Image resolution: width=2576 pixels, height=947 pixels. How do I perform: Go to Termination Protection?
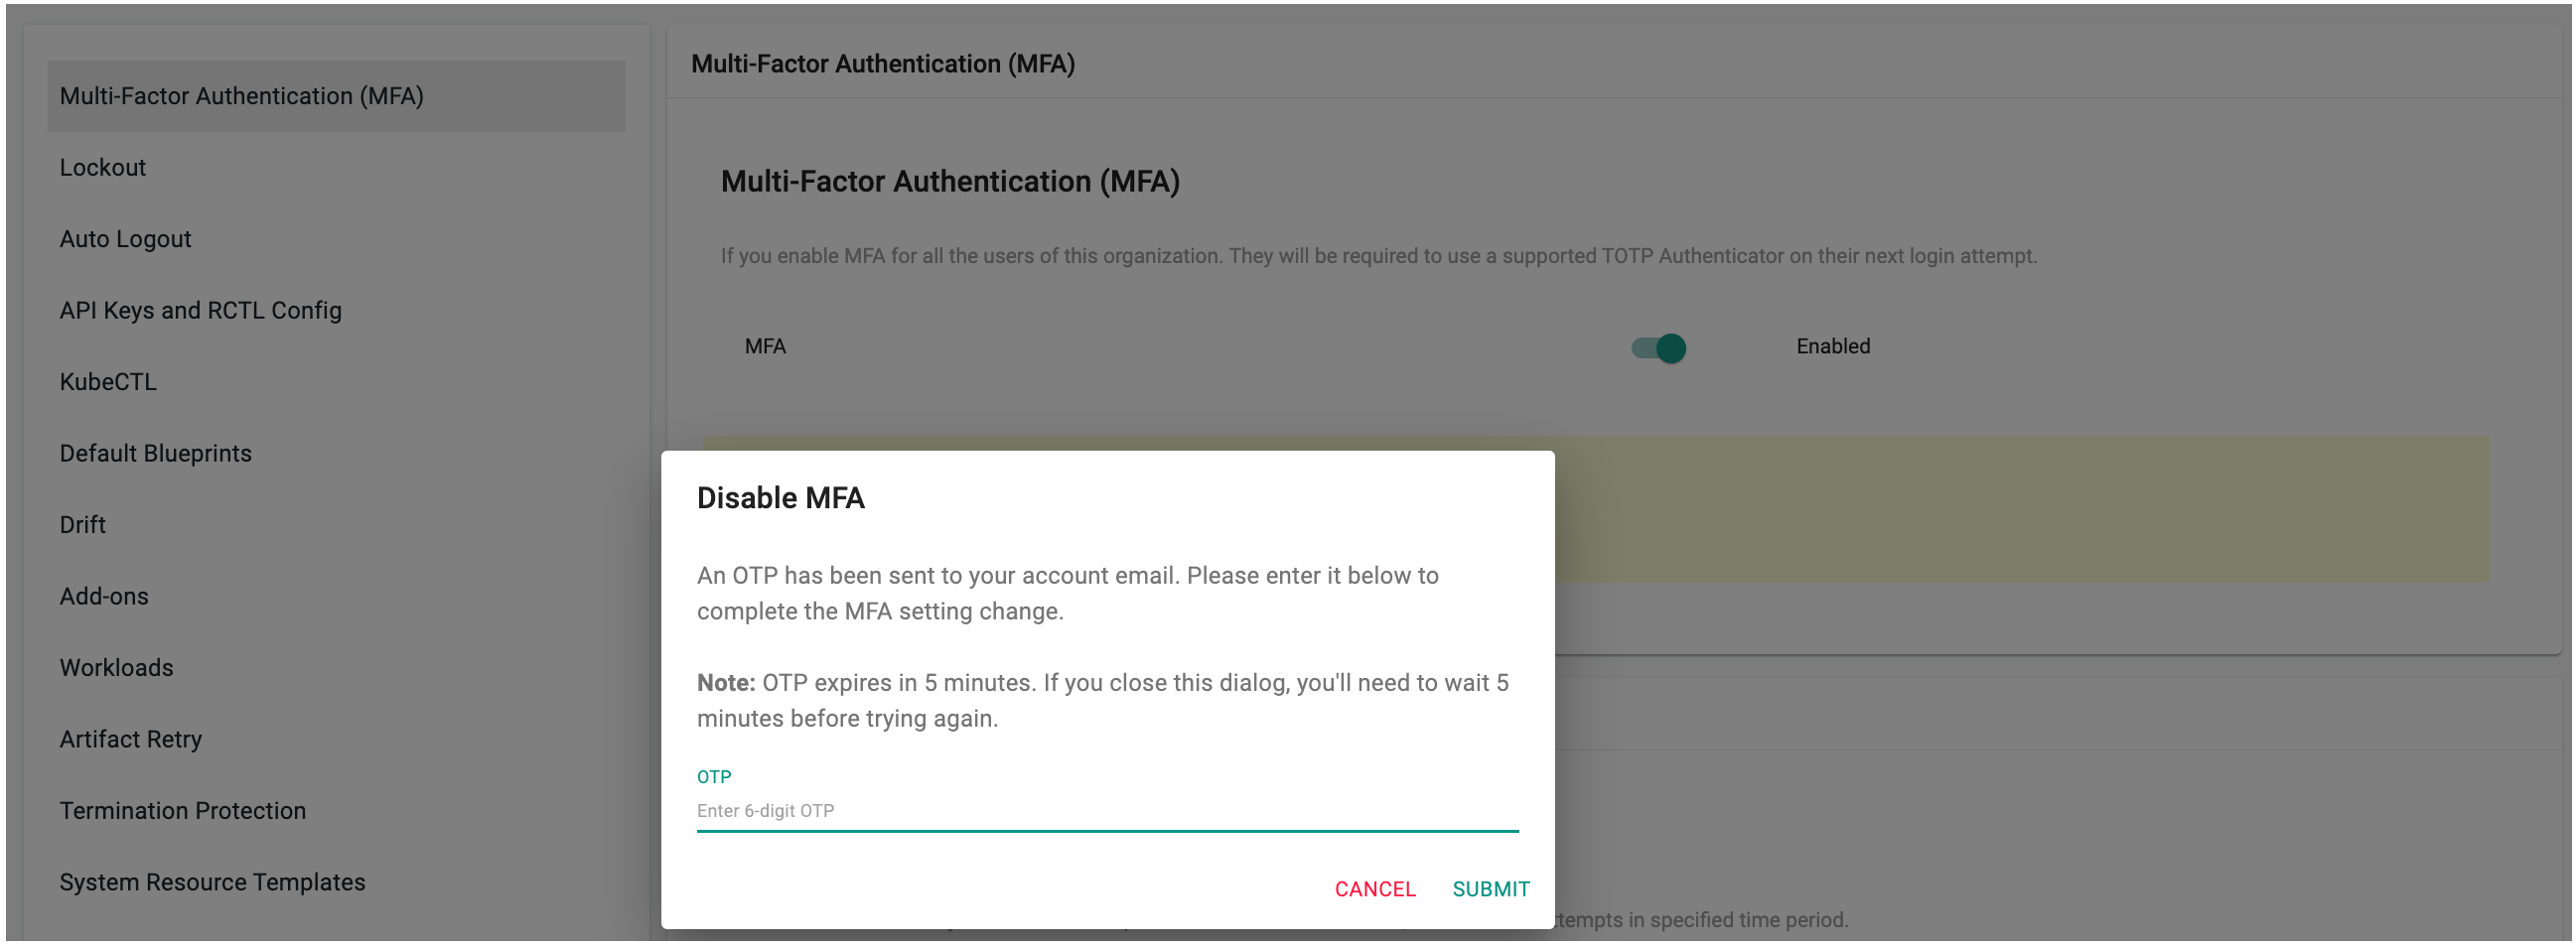coord(182,811)
